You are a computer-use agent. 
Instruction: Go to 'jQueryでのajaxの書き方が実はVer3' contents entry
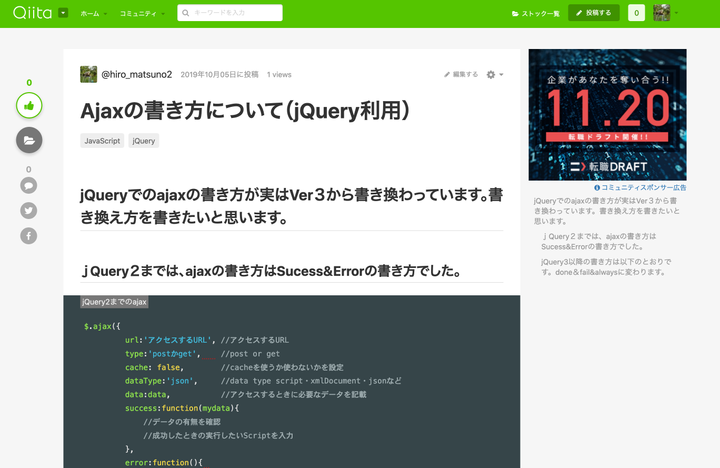(607, 211)
